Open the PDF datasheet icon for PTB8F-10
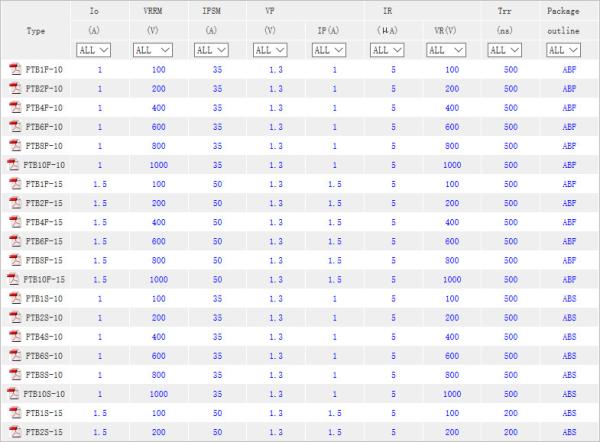This screenshot has width=600, height=442. click(x=15, y=146)
